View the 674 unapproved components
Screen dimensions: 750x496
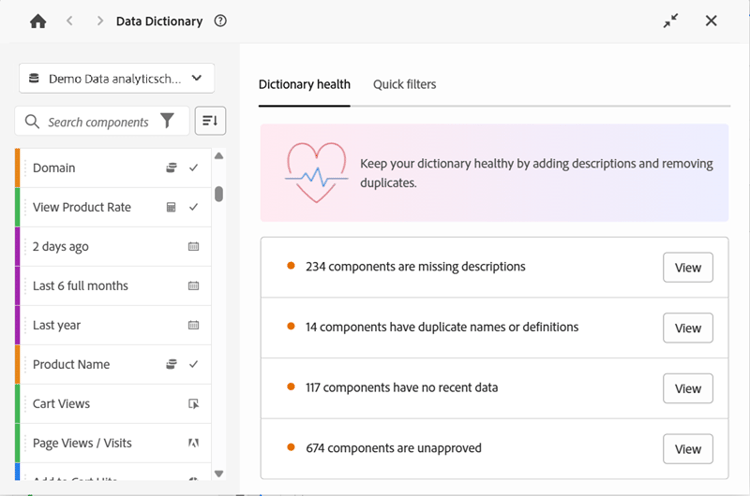pos(688,449)
